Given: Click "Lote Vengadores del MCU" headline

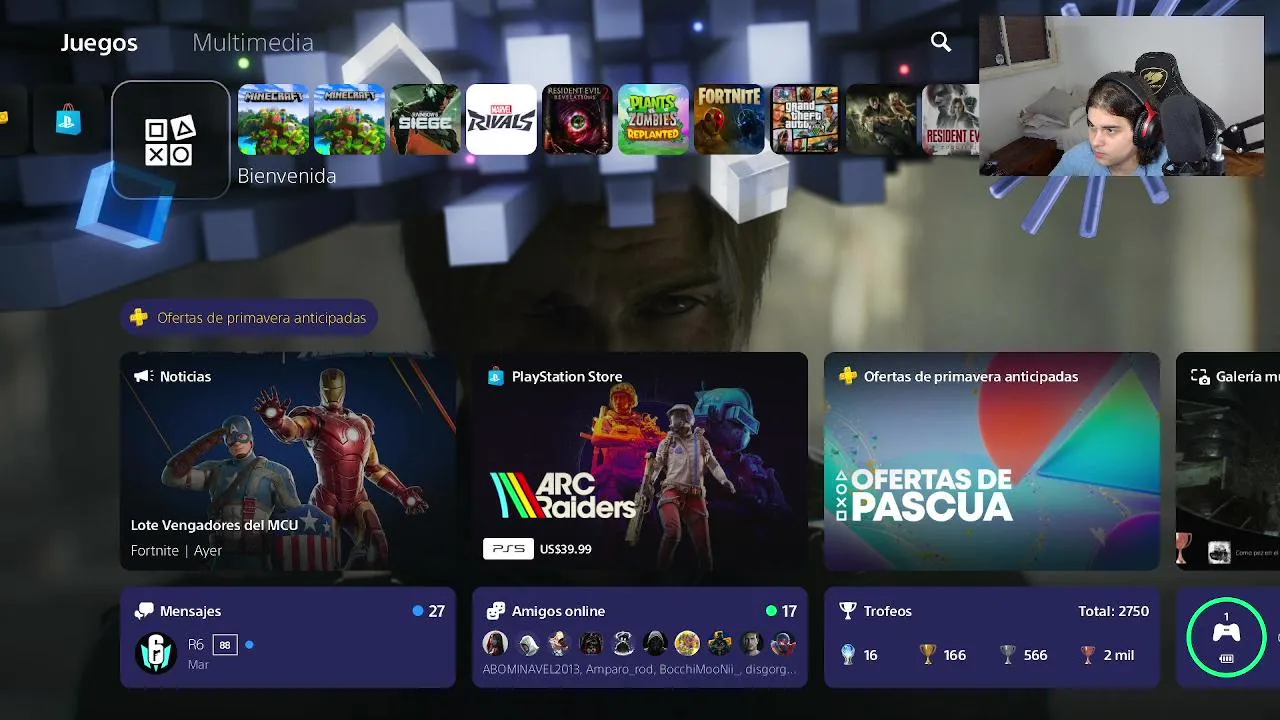Looking at the screenshot, I should pos(214,525).
